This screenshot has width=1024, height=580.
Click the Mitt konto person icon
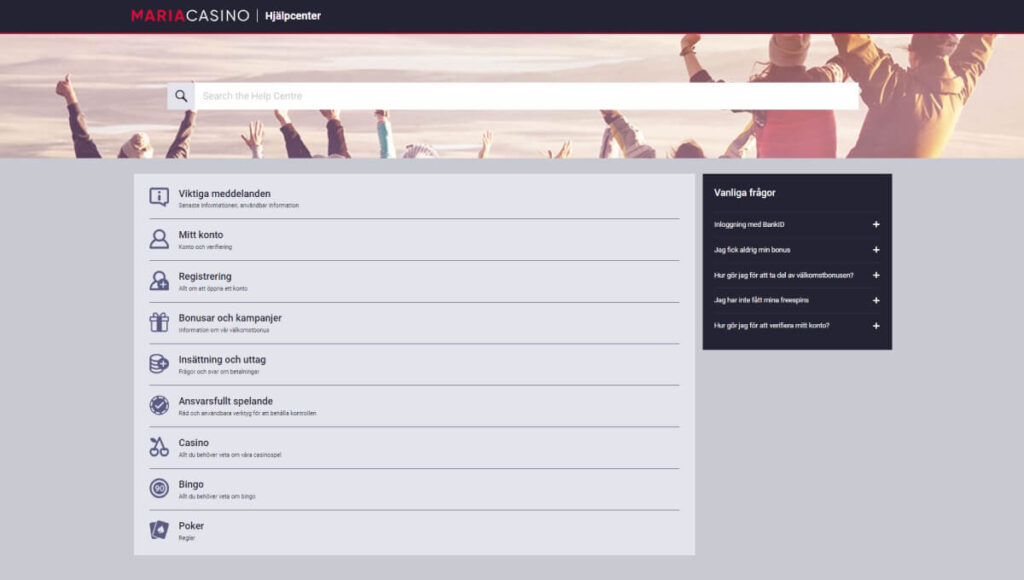(159, 239)
